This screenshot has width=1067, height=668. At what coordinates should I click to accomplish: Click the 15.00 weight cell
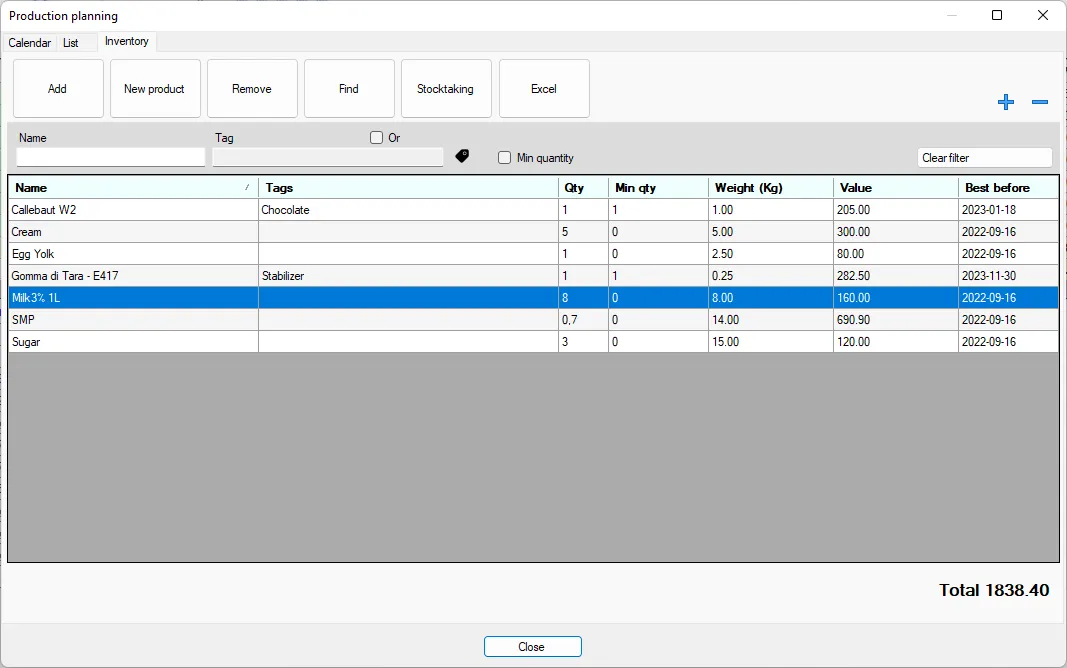(x=770, y=341)
